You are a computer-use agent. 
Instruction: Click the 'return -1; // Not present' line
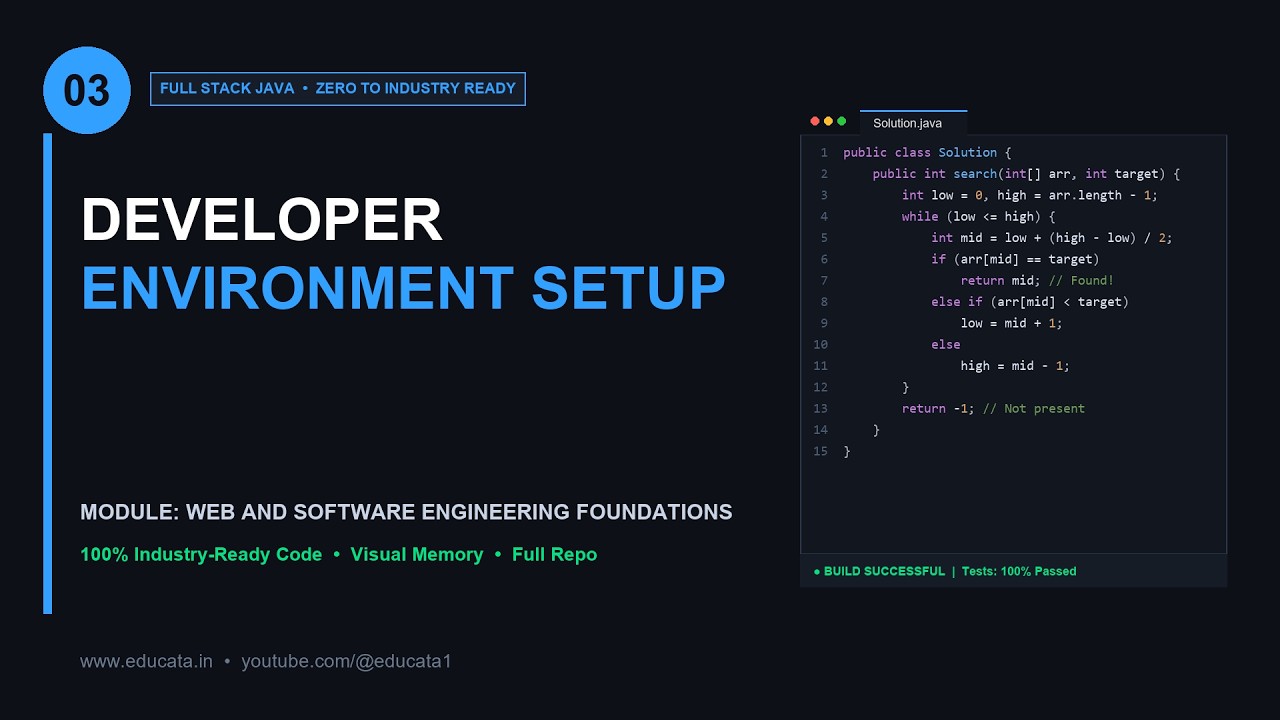pyautogui.click(x=993, y=408)
